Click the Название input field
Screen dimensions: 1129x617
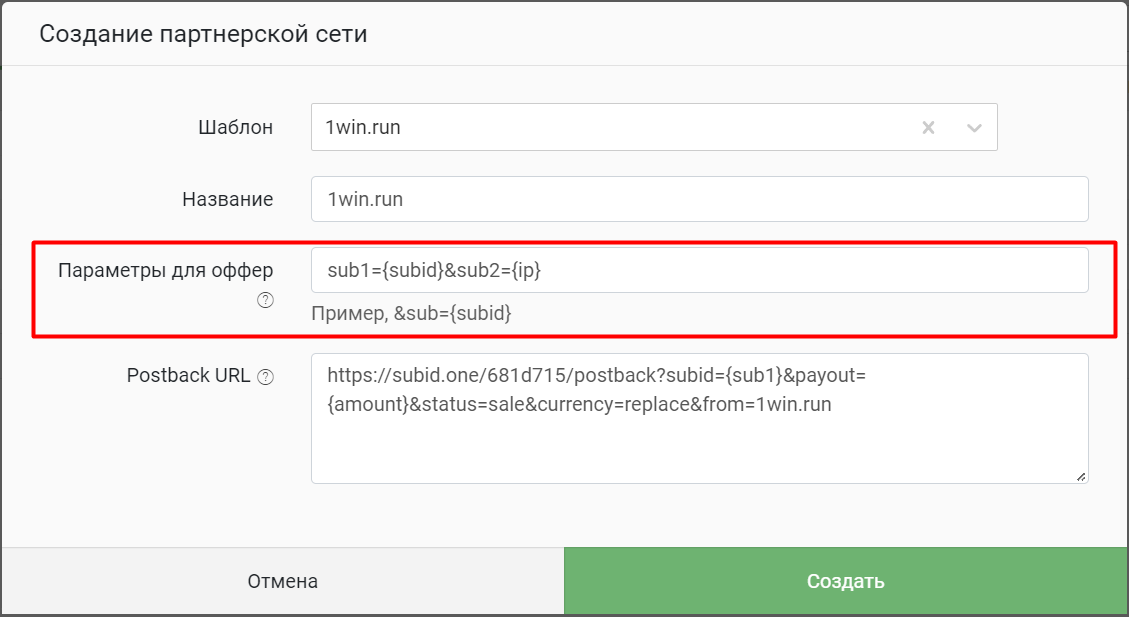click(x=699, y=199)
